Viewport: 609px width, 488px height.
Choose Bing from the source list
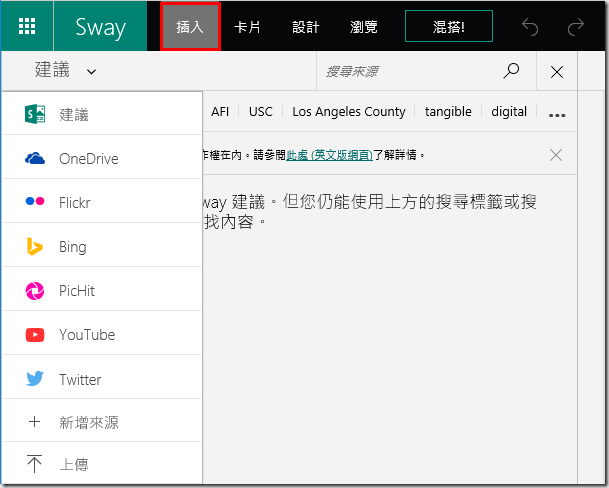coord(102,245)
